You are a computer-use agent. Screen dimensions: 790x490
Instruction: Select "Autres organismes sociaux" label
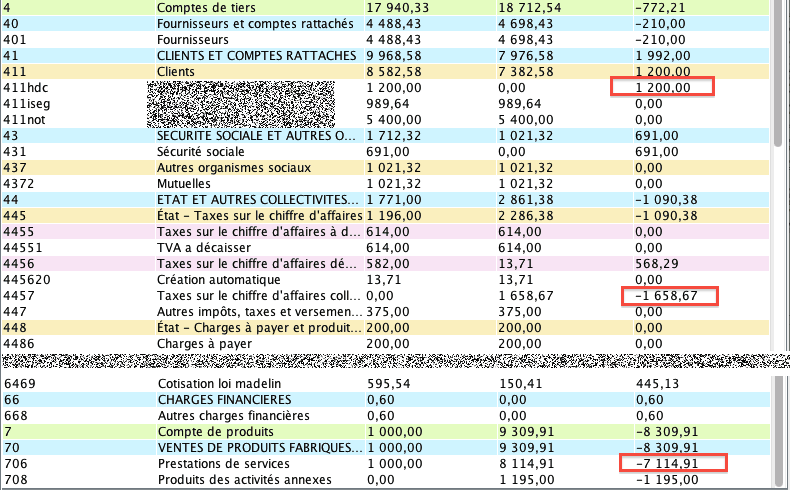pyautogui.click(x=234, y=168)
